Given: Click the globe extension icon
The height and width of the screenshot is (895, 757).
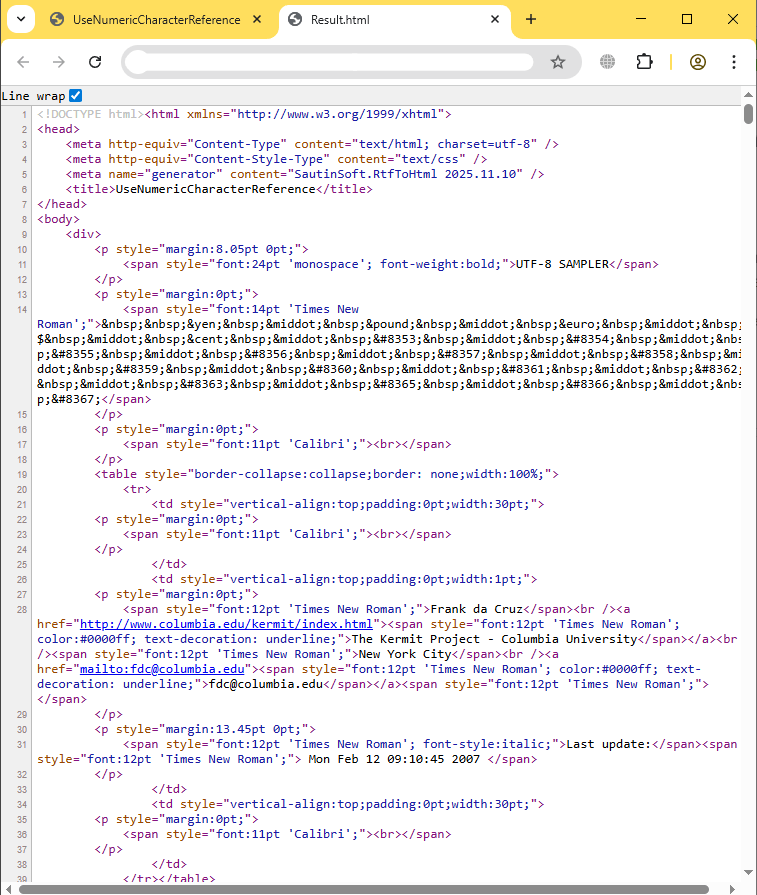Looking at the screenshot, I should (x=607, y=62).
